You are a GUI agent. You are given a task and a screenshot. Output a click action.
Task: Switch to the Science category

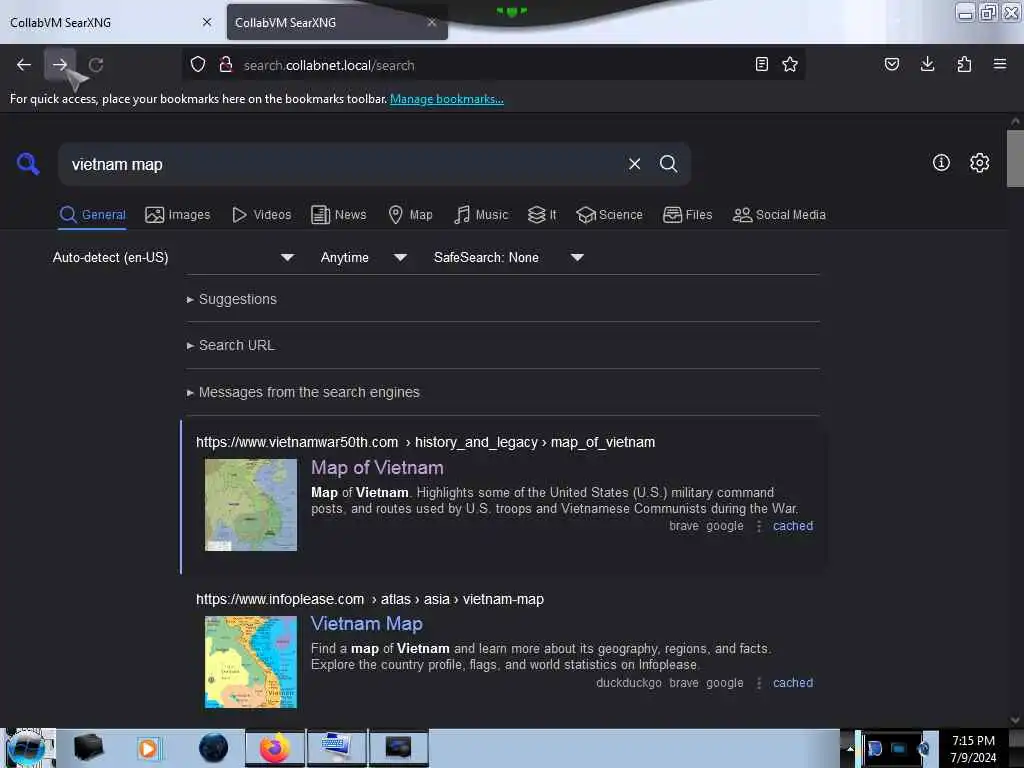(x=609, y=215)
